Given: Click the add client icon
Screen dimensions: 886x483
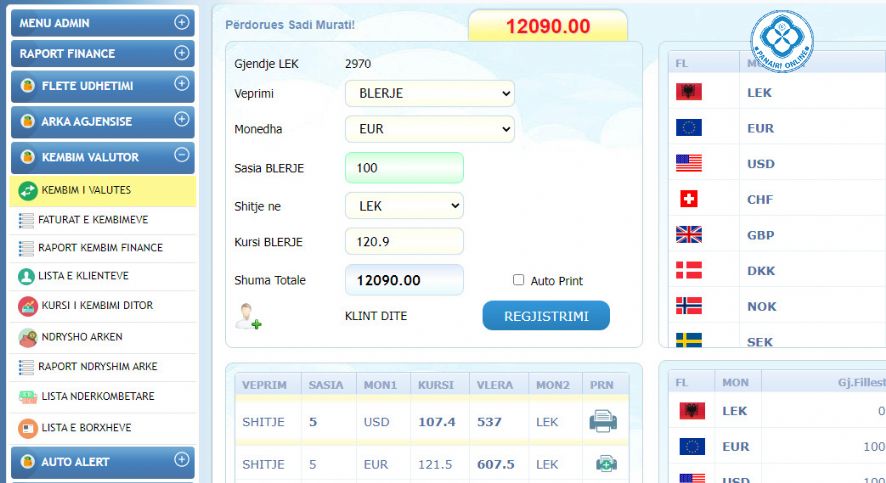Looking at the screenshot, I should 248,317.
